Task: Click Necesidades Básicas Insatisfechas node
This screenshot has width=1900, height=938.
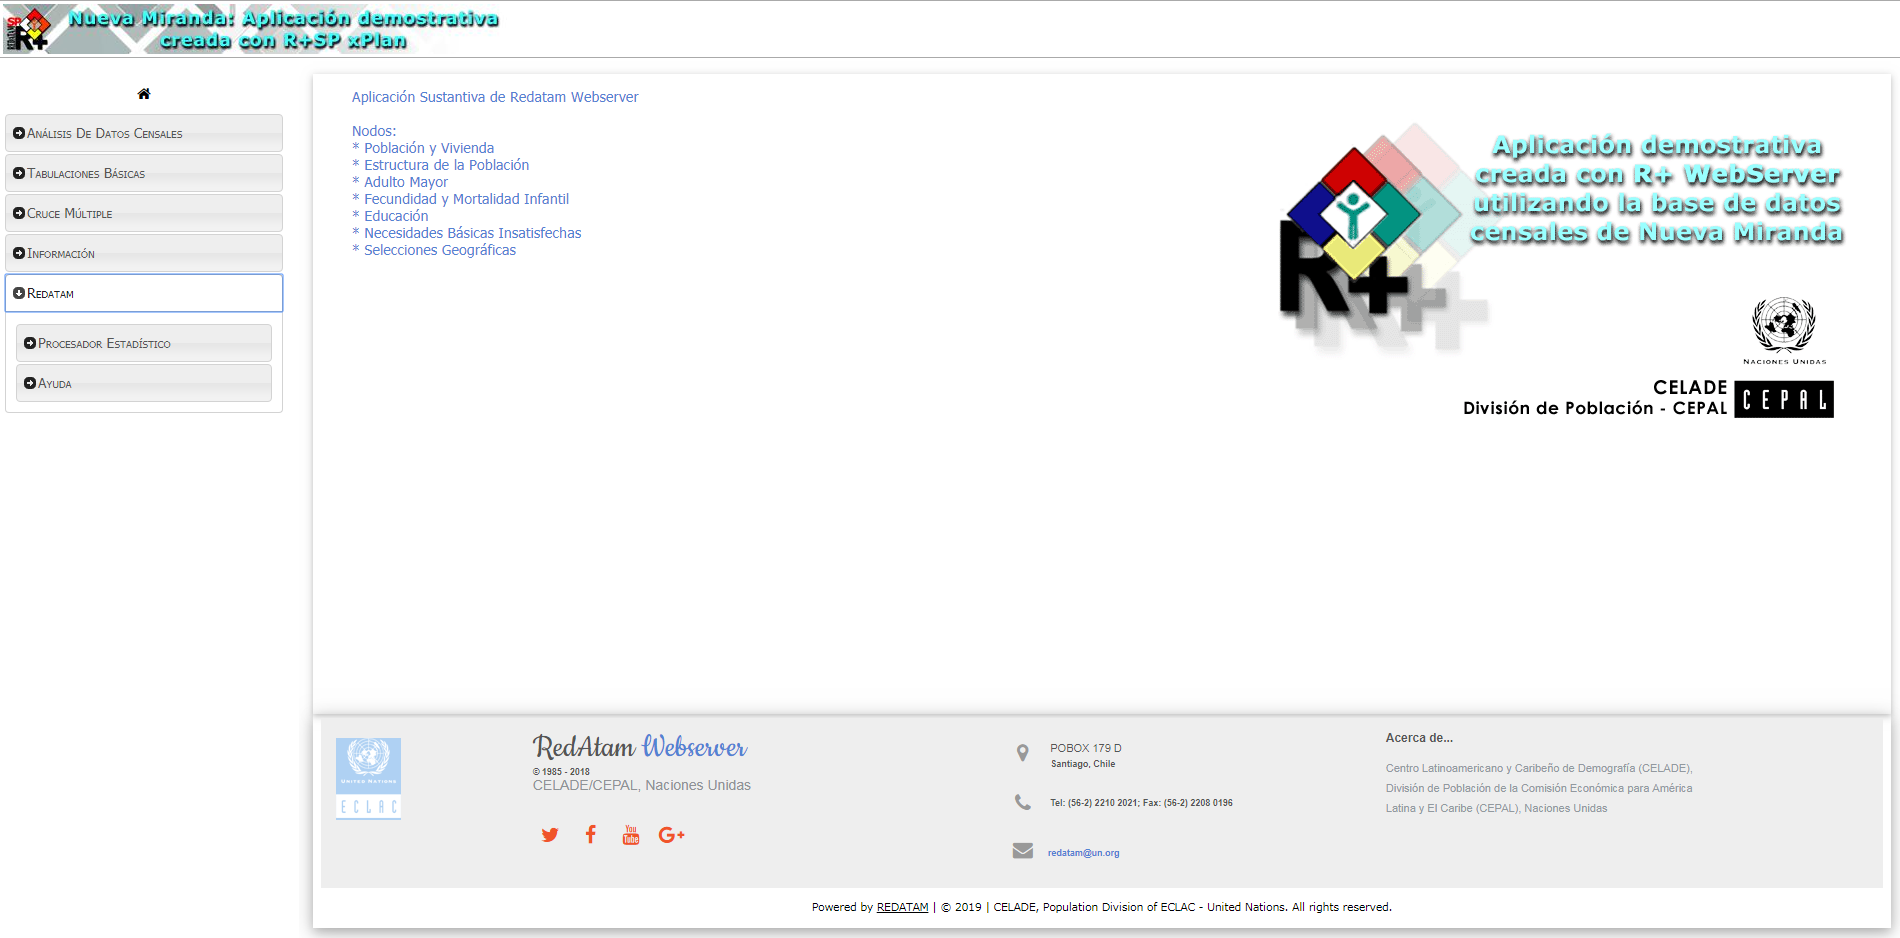Action: tap(472, 233)
